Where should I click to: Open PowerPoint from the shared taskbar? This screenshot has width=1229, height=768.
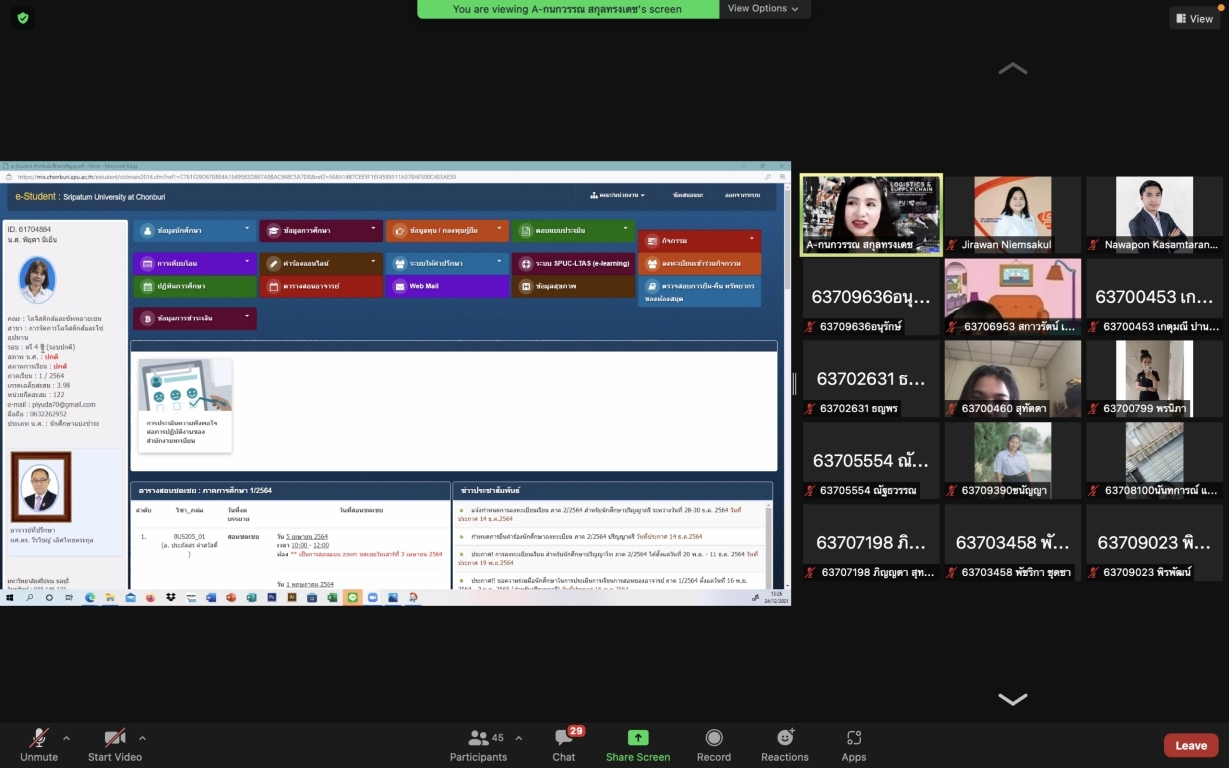point(231,597)
